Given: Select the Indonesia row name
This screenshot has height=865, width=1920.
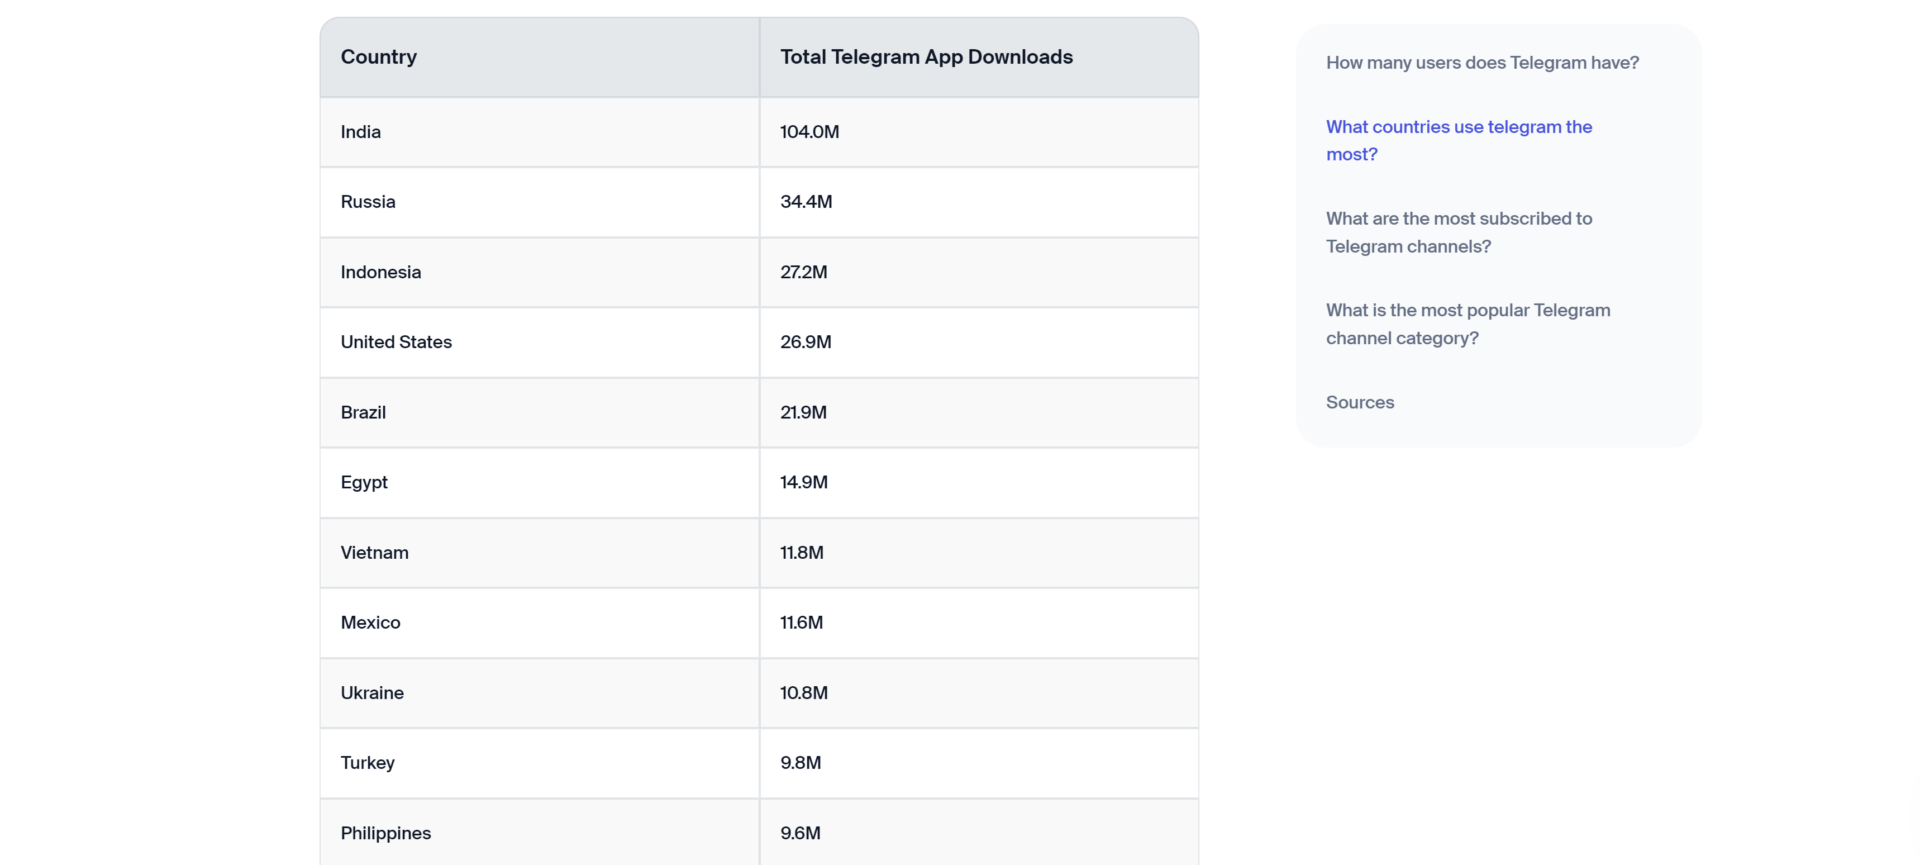Looking at the screenshot, I should 381,272.
